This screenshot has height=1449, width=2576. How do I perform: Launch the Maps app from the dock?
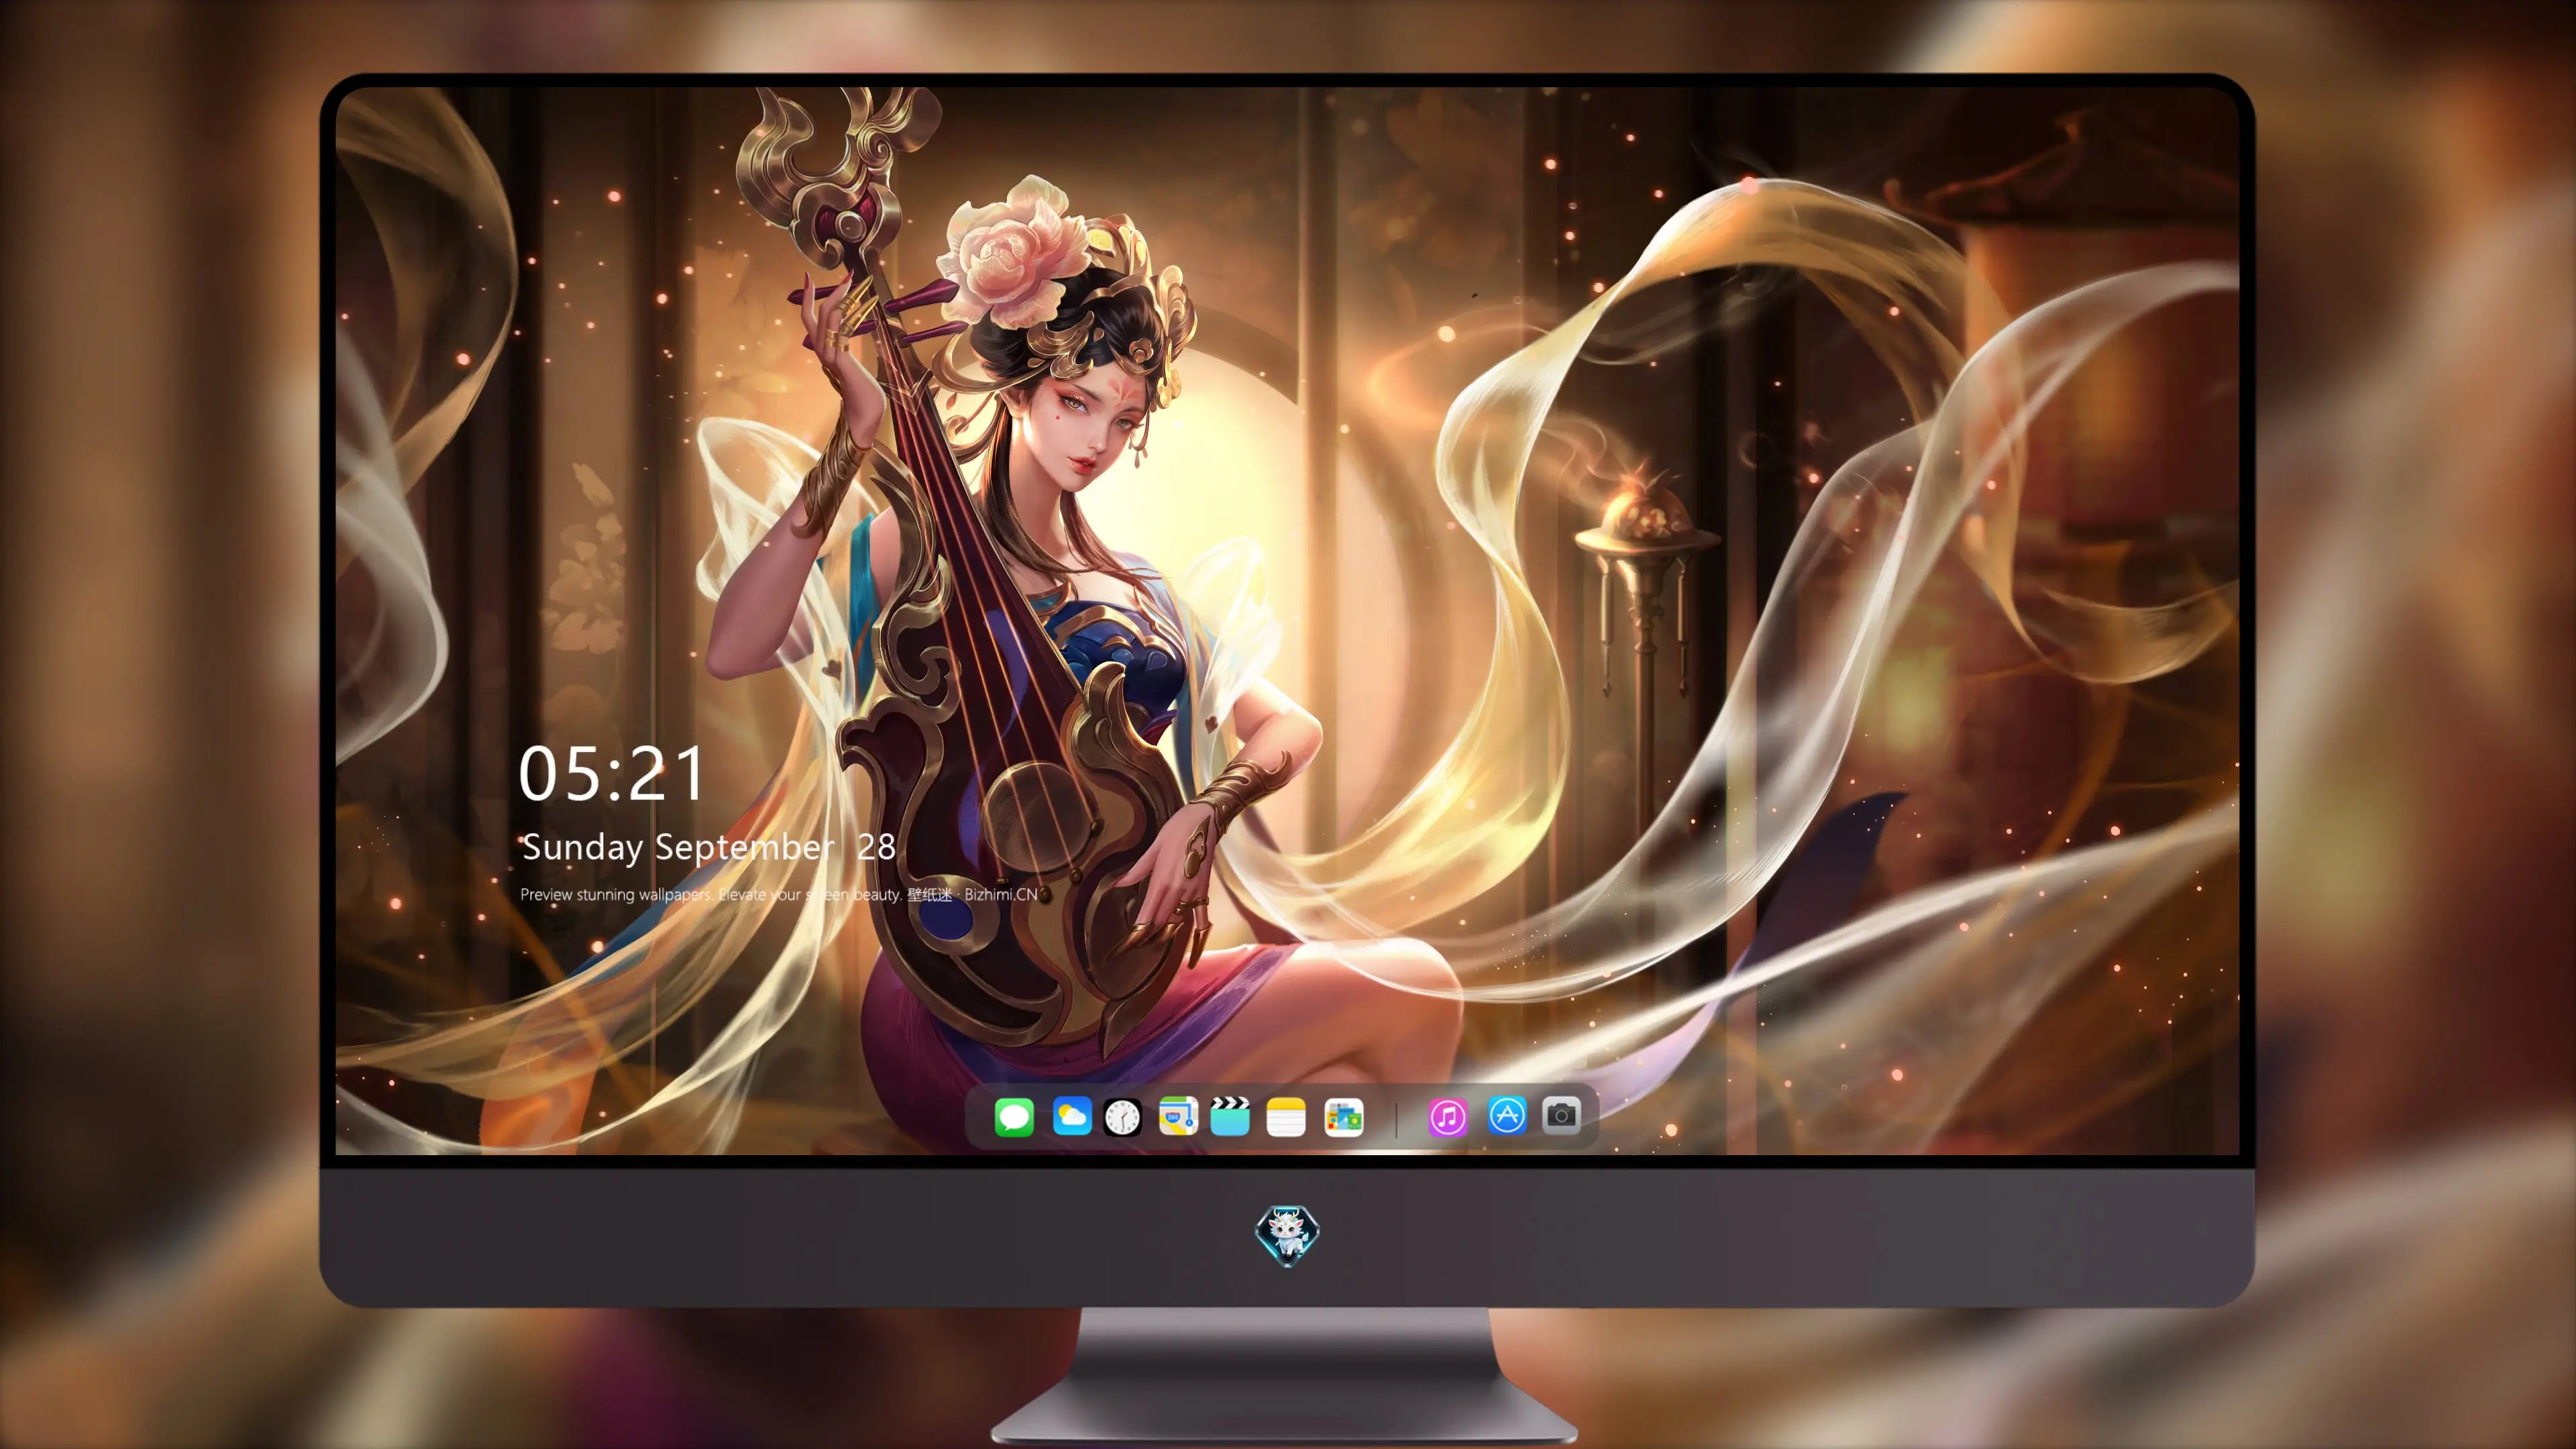(x=1178, y=1116)
